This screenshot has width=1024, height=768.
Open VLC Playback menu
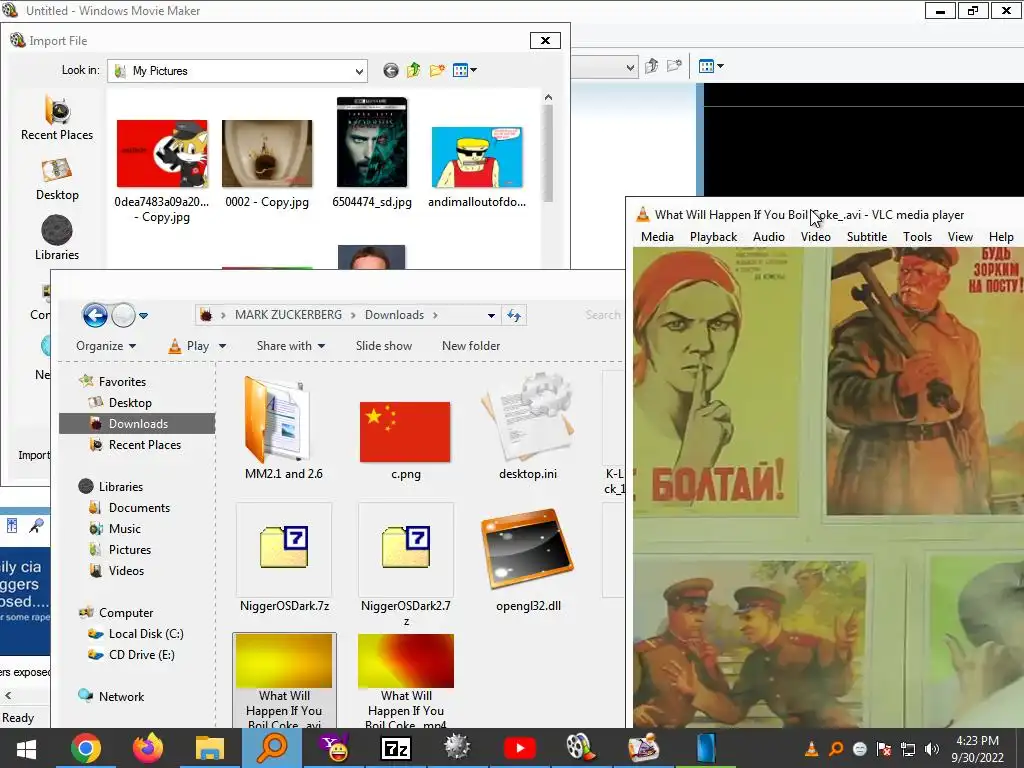coord(713,237)
